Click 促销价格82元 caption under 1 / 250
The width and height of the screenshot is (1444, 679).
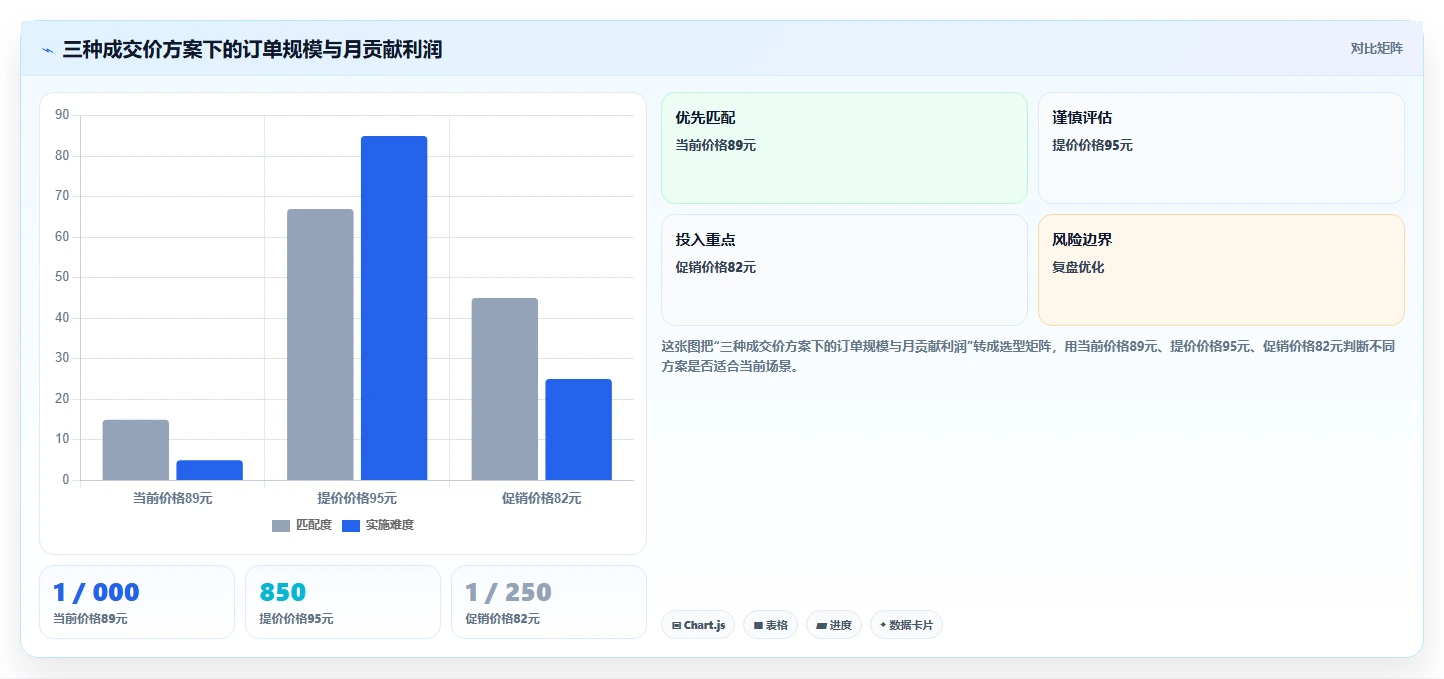(502, 619)
